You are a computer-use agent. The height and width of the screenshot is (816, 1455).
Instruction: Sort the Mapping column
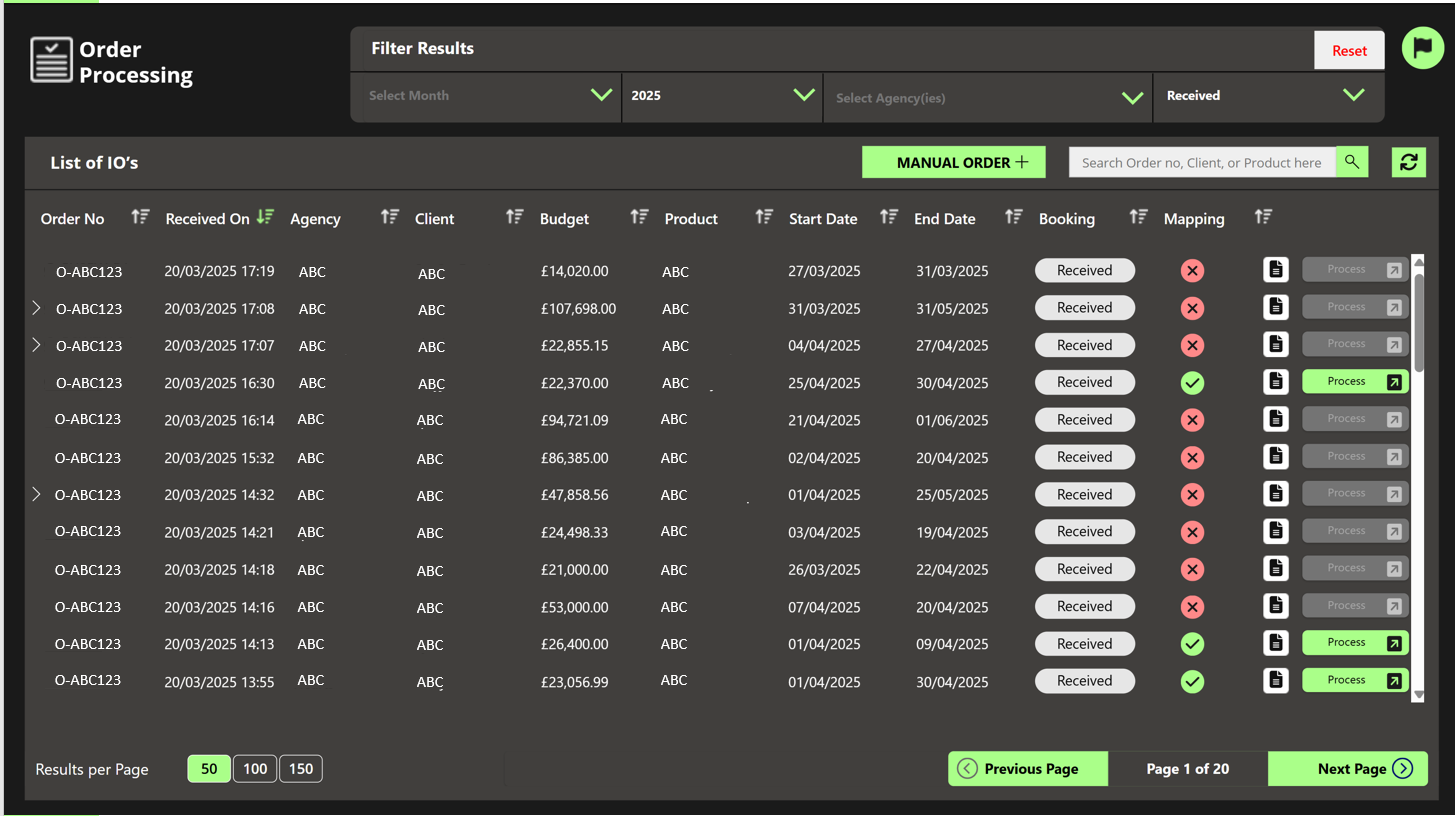pos(1263,217)
